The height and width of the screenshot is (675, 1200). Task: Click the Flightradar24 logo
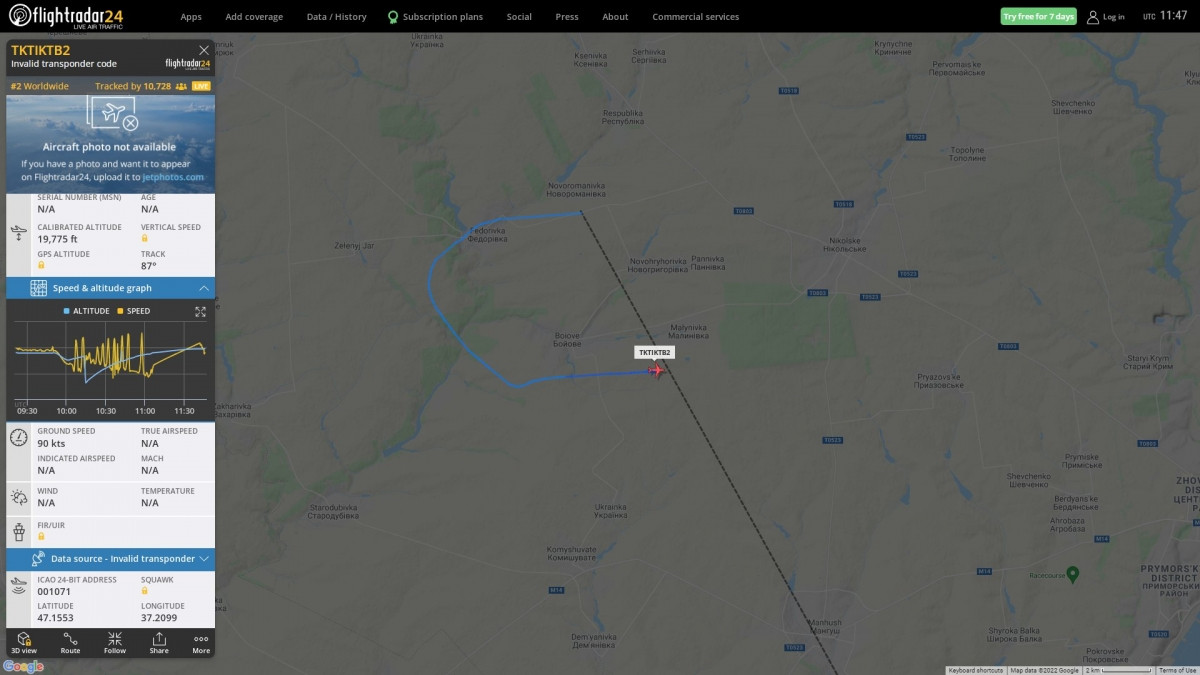(66, 16)
